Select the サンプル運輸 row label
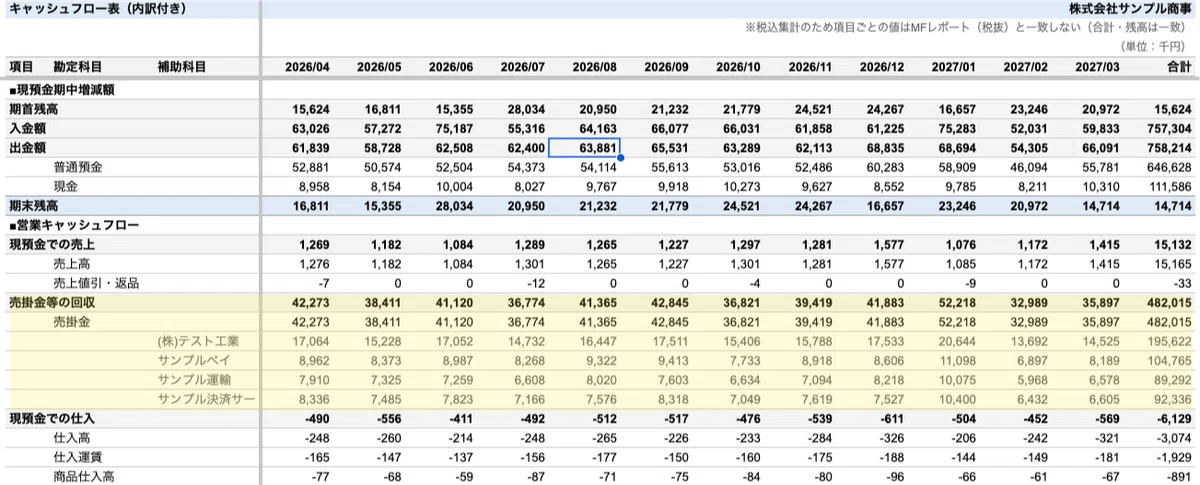 point(194,380)
